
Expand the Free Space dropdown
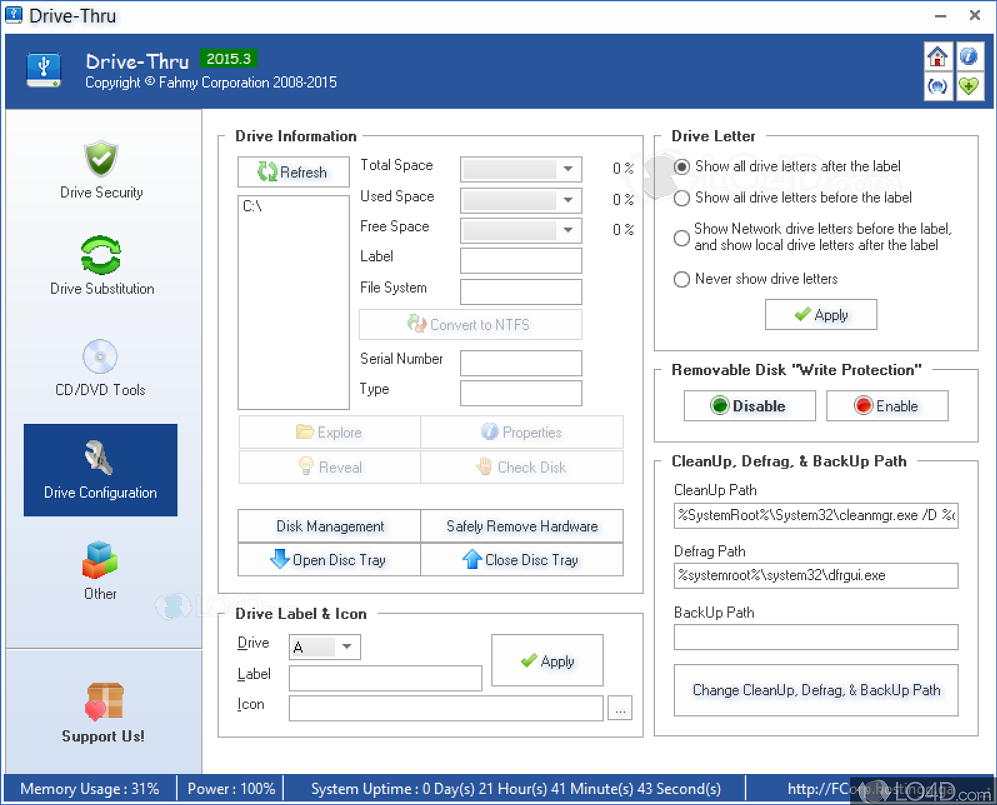click(x=568, y=230)
